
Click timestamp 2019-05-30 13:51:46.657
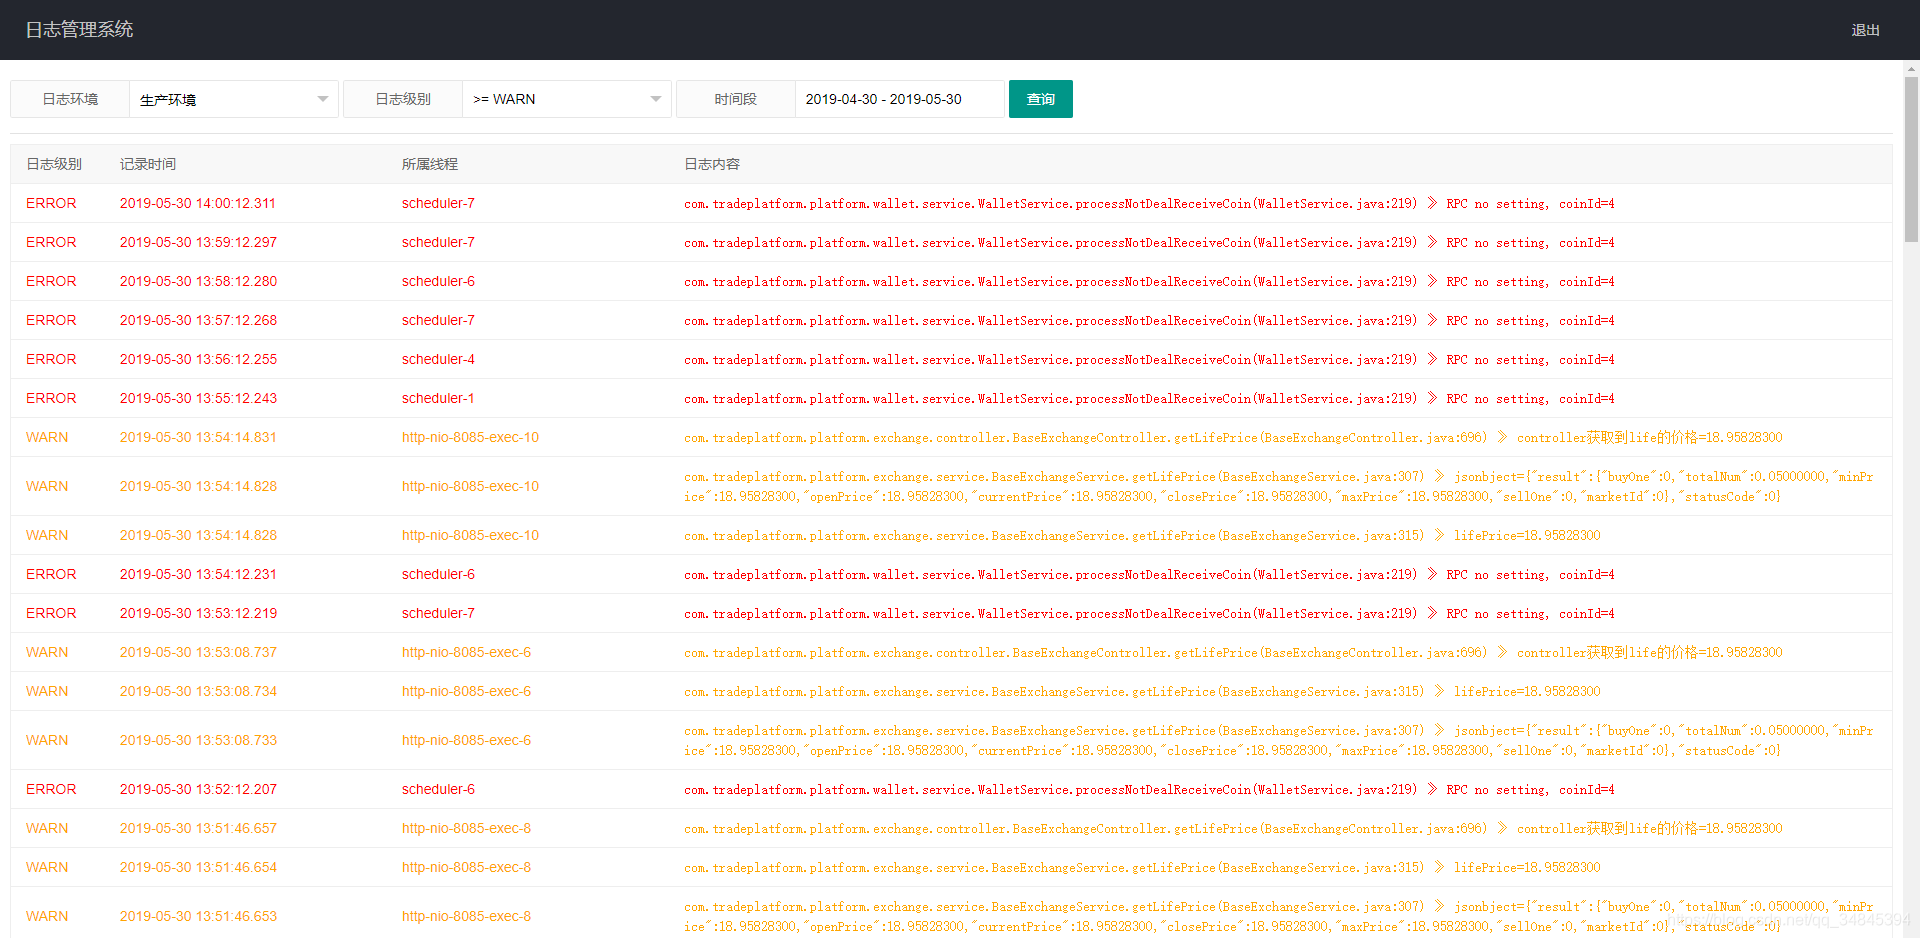[x=198, y=828]
